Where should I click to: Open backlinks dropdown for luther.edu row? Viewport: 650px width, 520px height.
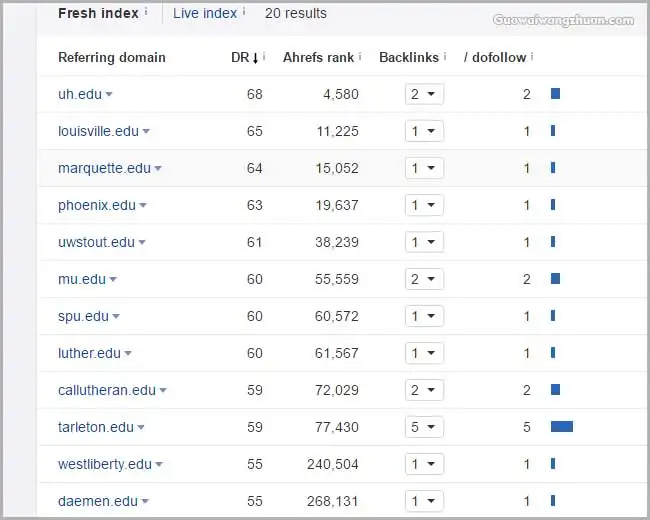(424, 353)
